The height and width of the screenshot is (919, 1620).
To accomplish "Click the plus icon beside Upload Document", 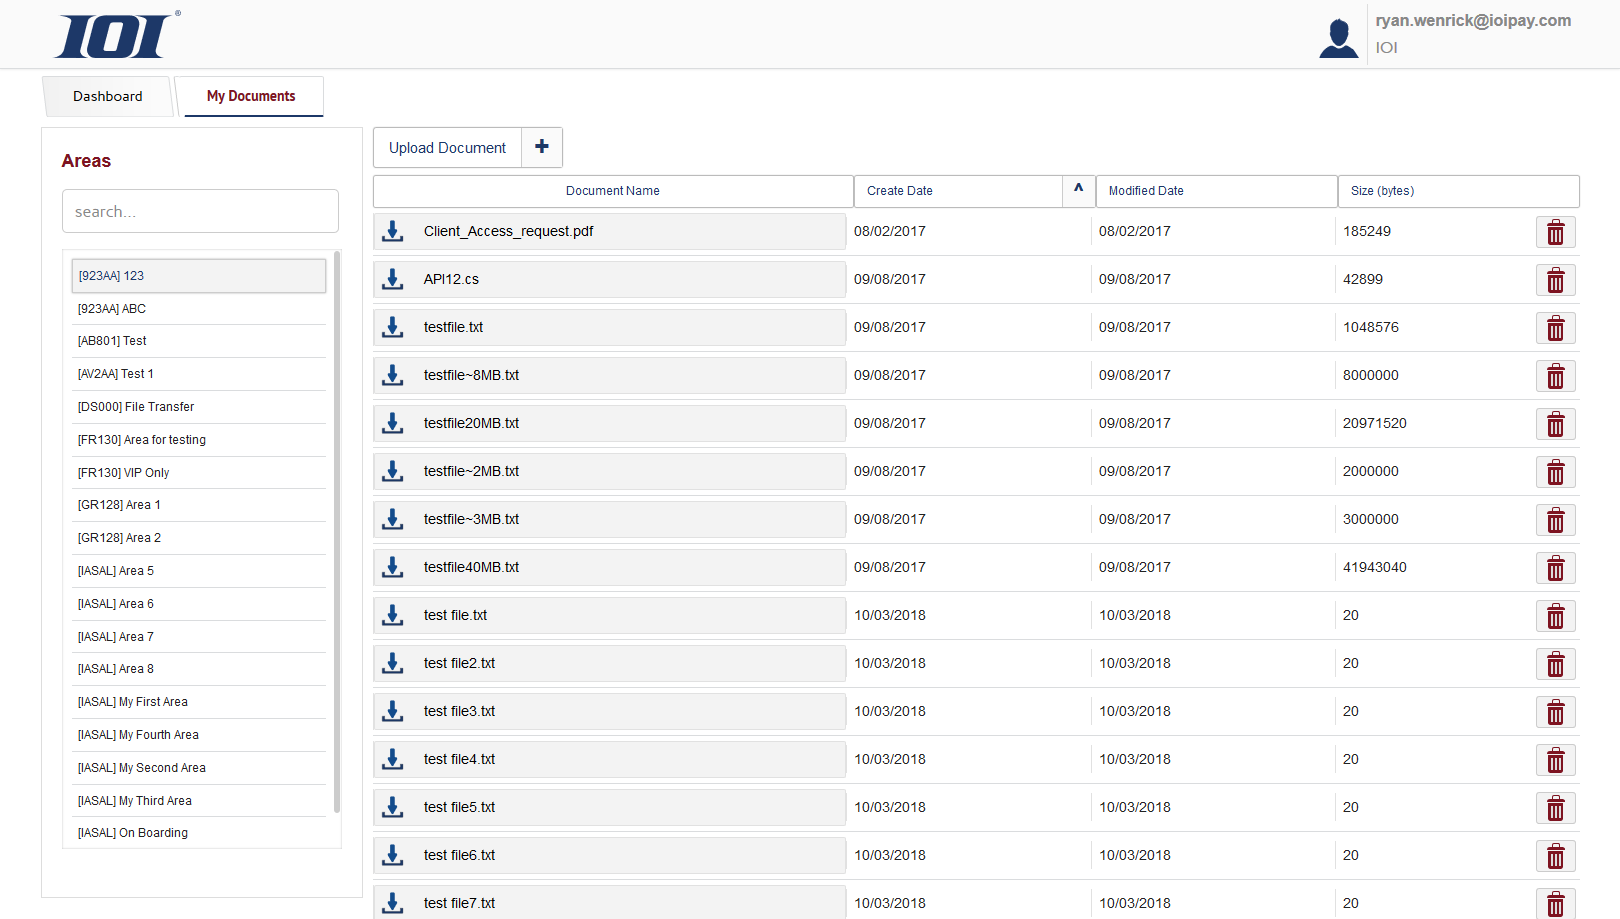I will [x=541, y=147].
